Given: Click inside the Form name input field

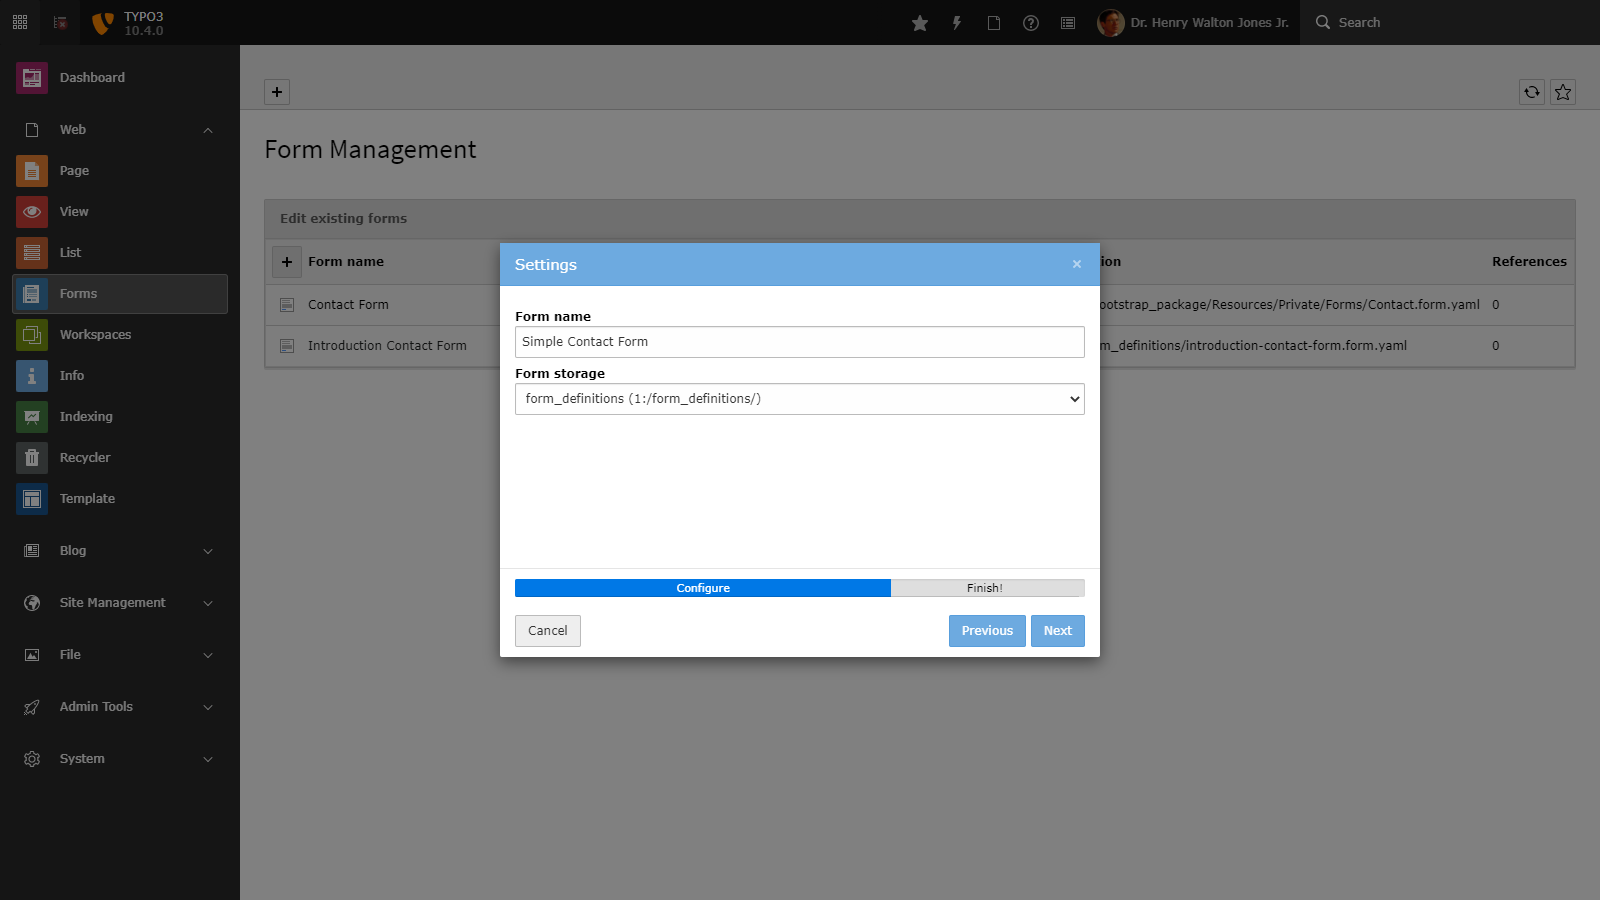Looking at the screenshot, I should pyautogui.click(x=799, y=342).
